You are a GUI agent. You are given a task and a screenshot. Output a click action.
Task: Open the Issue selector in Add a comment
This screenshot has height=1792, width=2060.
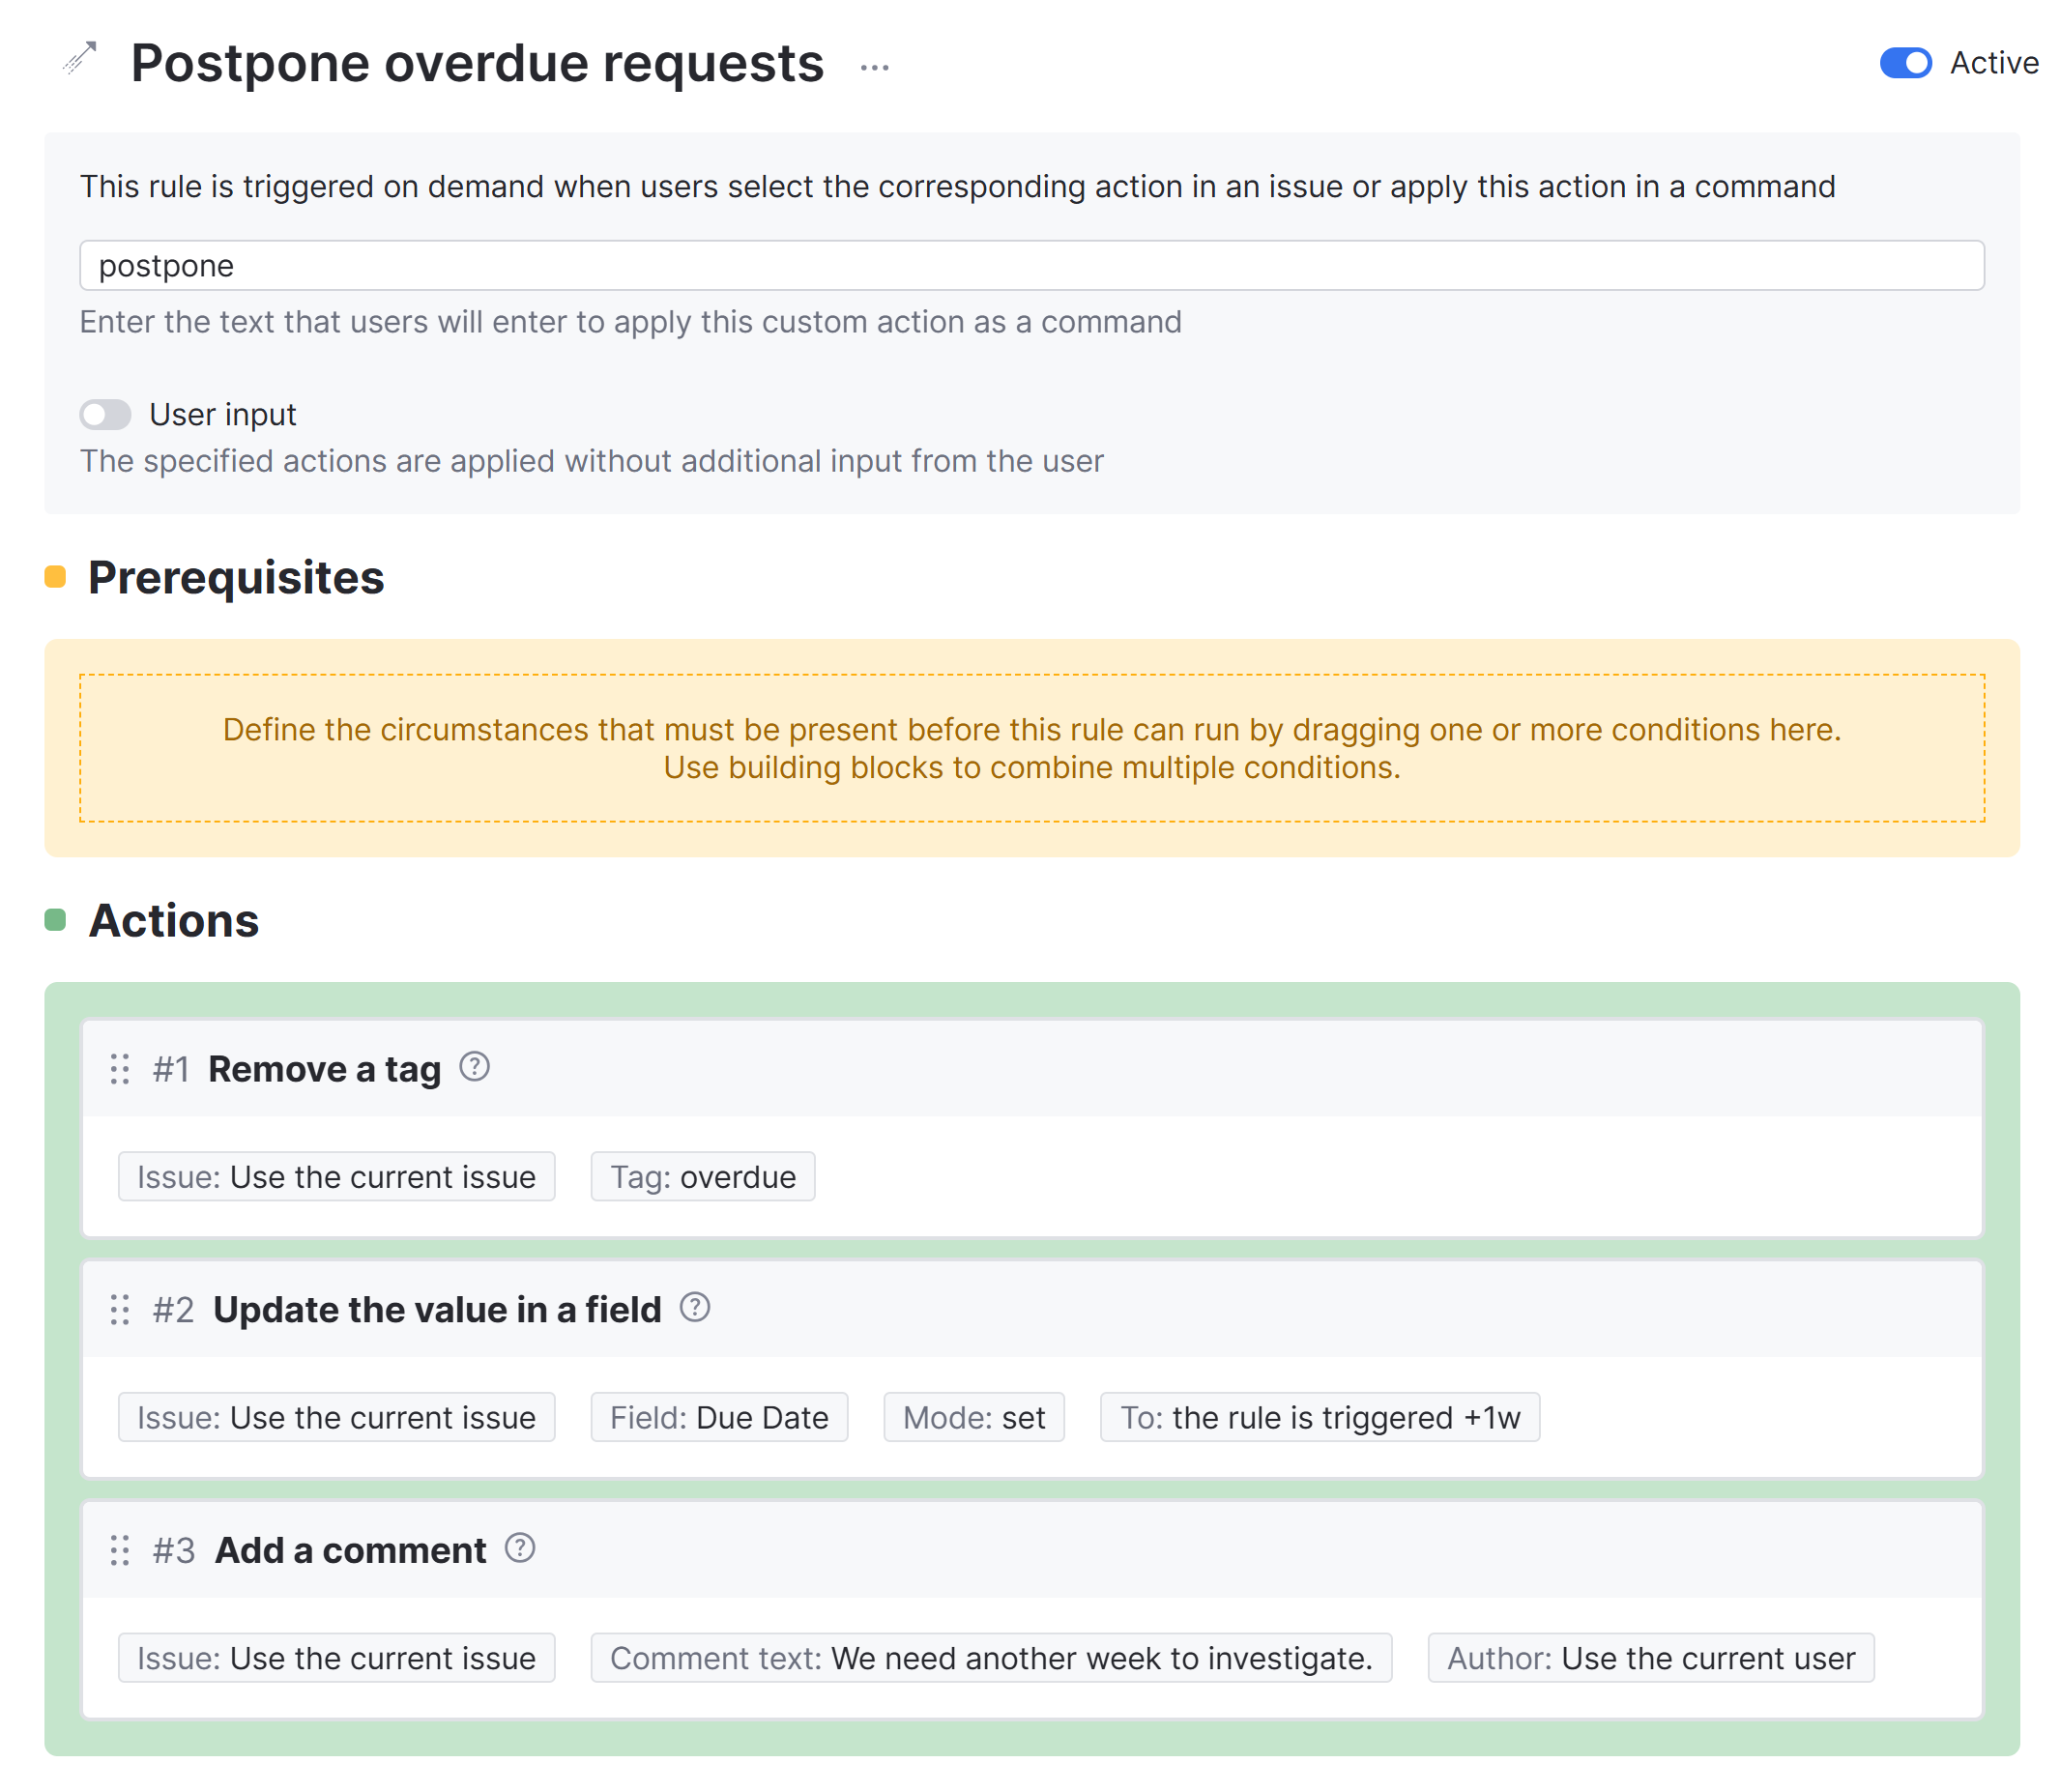click(336, 1658)
